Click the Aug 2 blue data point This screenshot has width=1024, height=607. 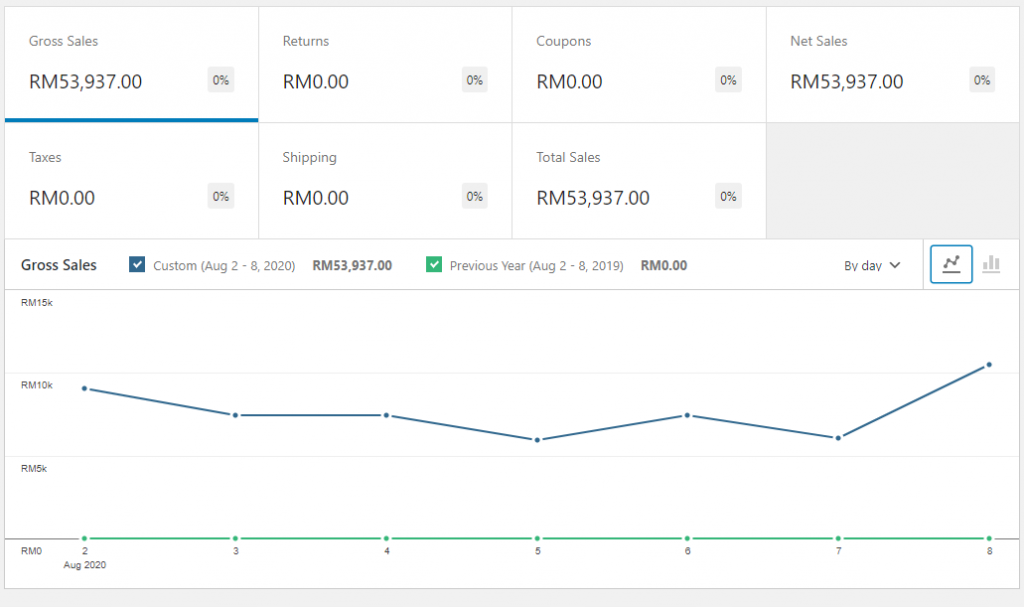coord(84,388)
